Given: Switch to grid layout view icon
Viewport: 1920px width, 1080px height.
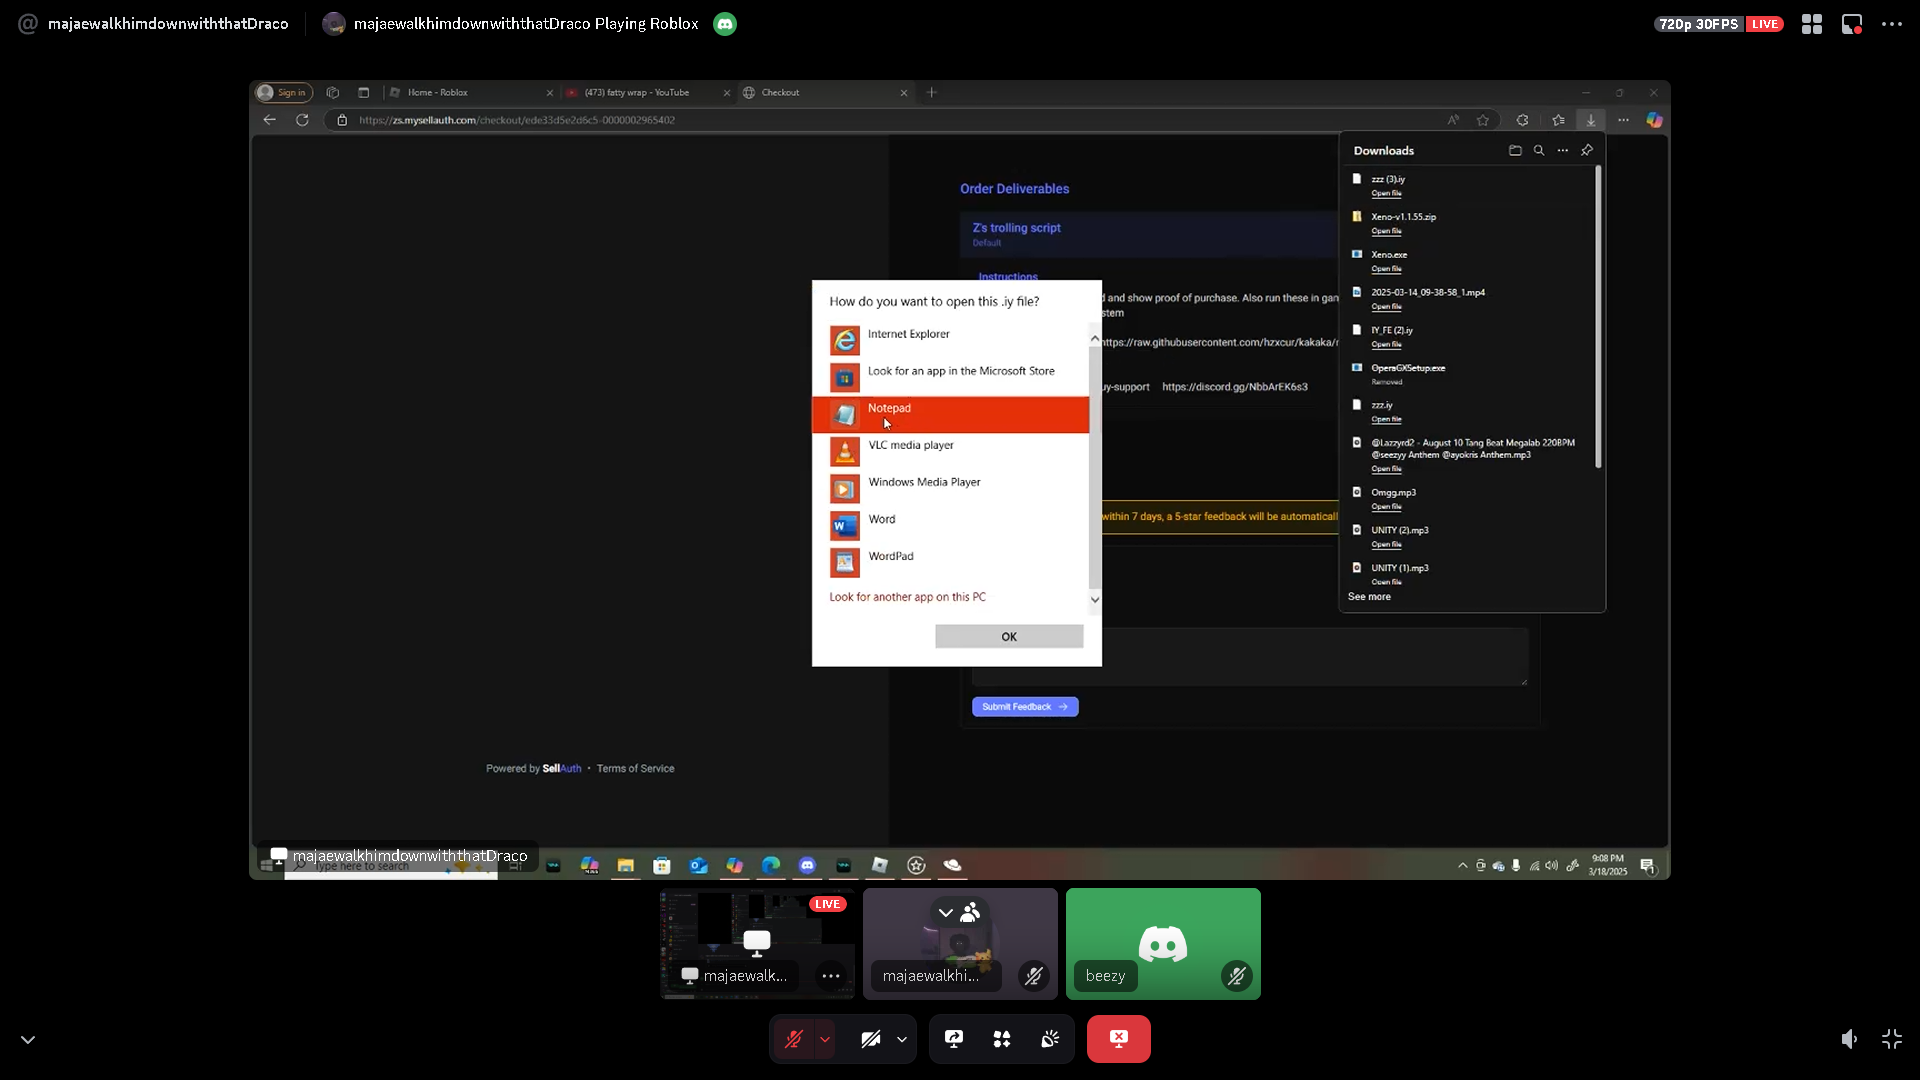Looking at the screenshot, I should click(x=1812, y=24).
